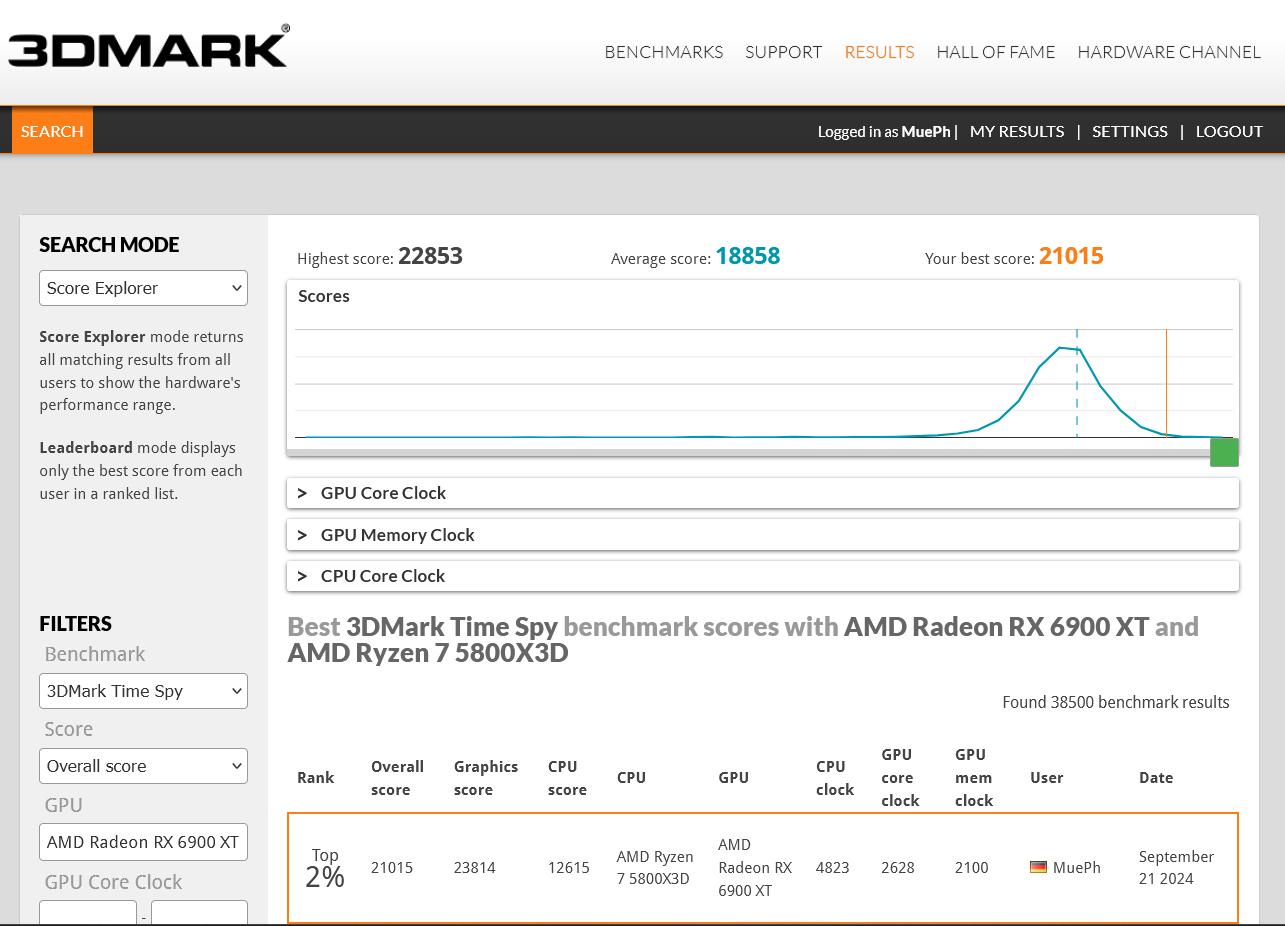Open the Score Explorer search mode dropdown
Screen dimensions: 1285x926
[x=143, y=288]
